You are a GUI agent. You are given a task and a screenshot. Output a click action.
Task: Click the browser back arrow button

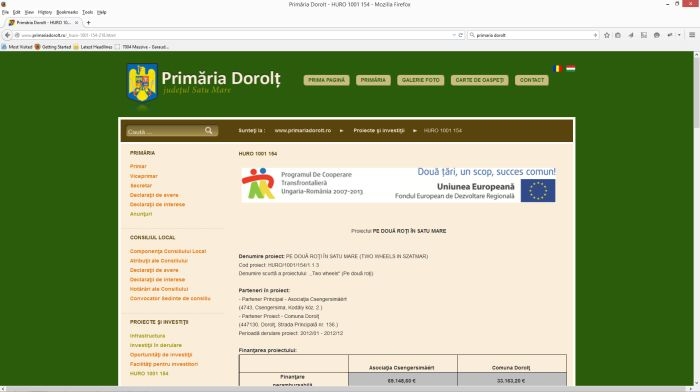point(7,35)
